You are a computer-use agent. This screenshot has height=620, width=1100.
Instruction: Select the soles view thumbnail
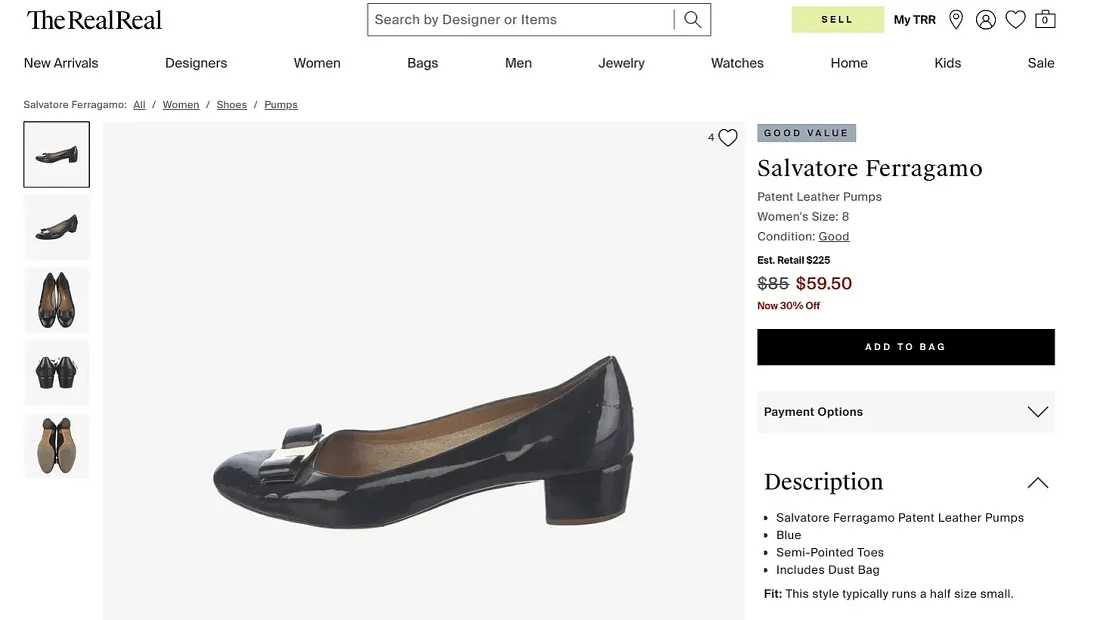pos(57,446)
